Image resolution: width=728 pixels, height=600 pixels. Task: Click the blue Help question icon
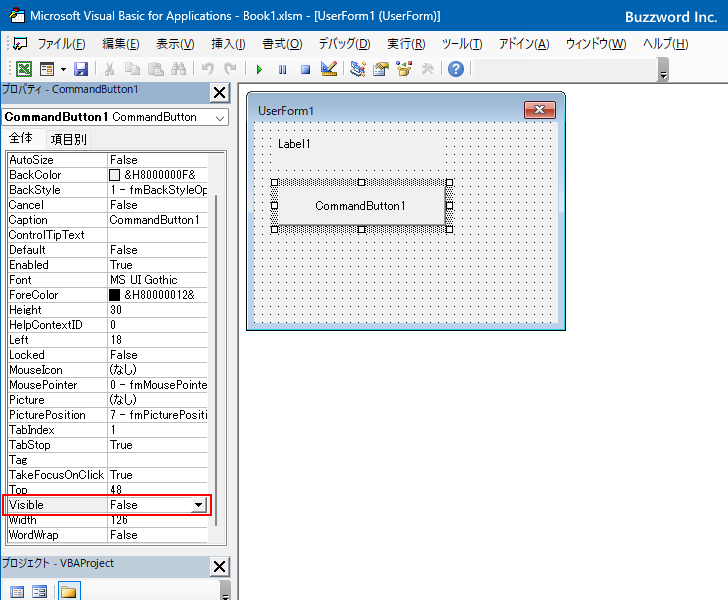click(456, 69)
